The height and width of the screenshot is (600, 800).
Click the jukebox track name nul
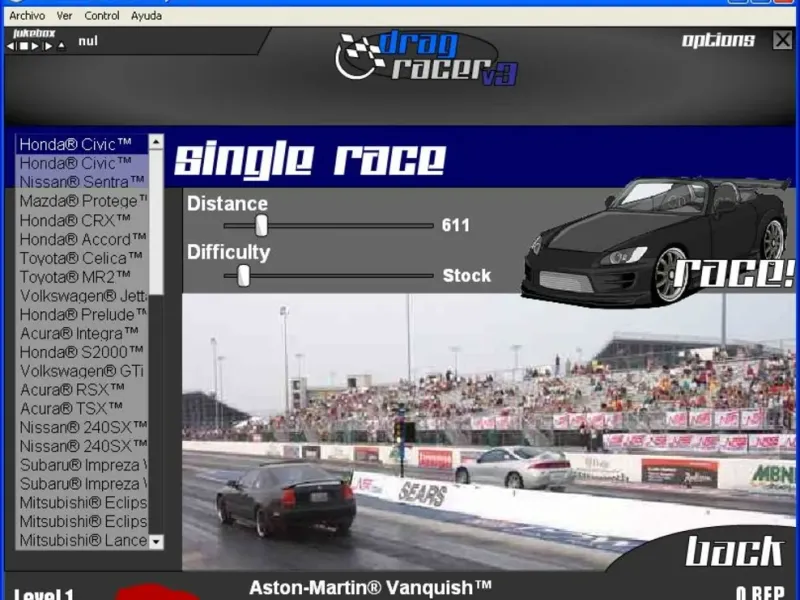(88, 41)
